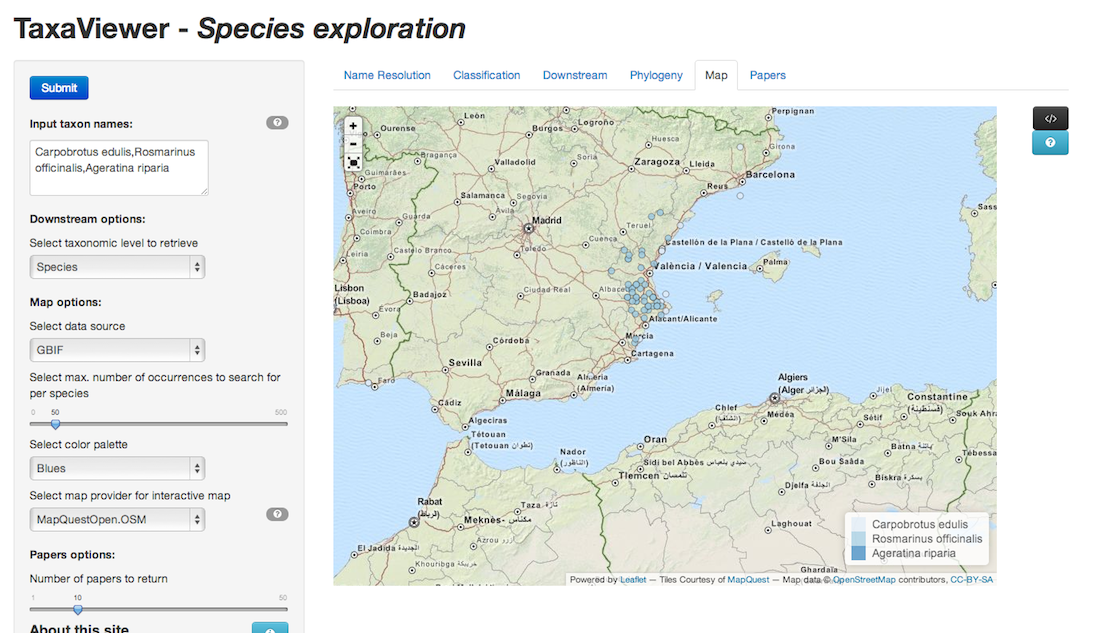
Task: Open the color palette dropdown showing Blues
Action: tap(117, 467)
